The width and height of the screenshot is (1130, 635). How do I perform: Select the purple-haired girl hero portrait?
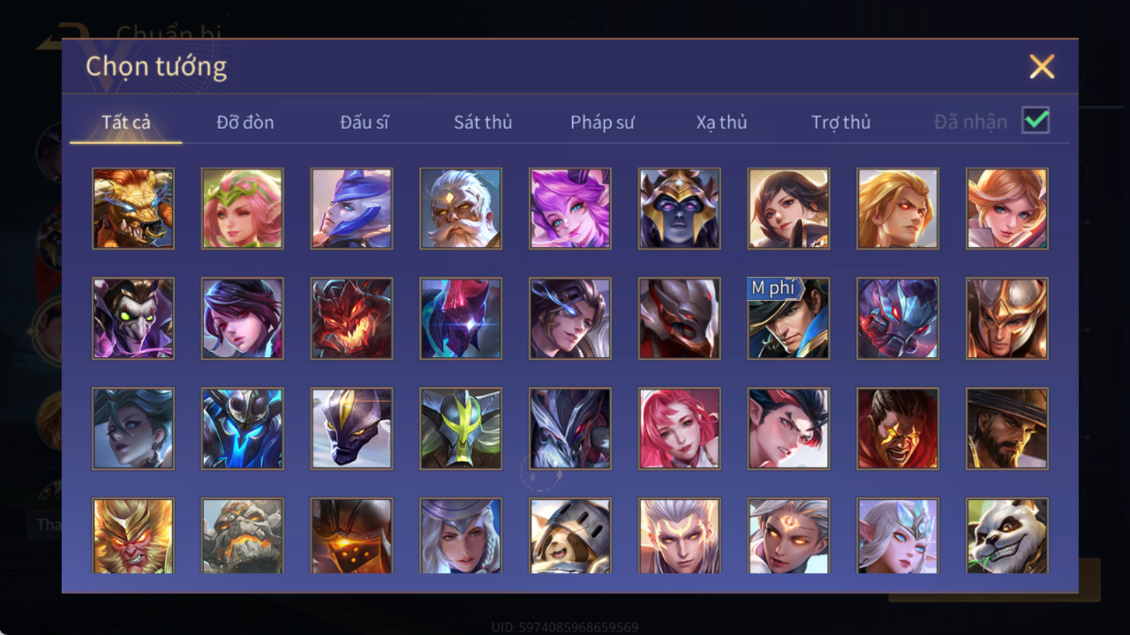(x=570, y=209)
